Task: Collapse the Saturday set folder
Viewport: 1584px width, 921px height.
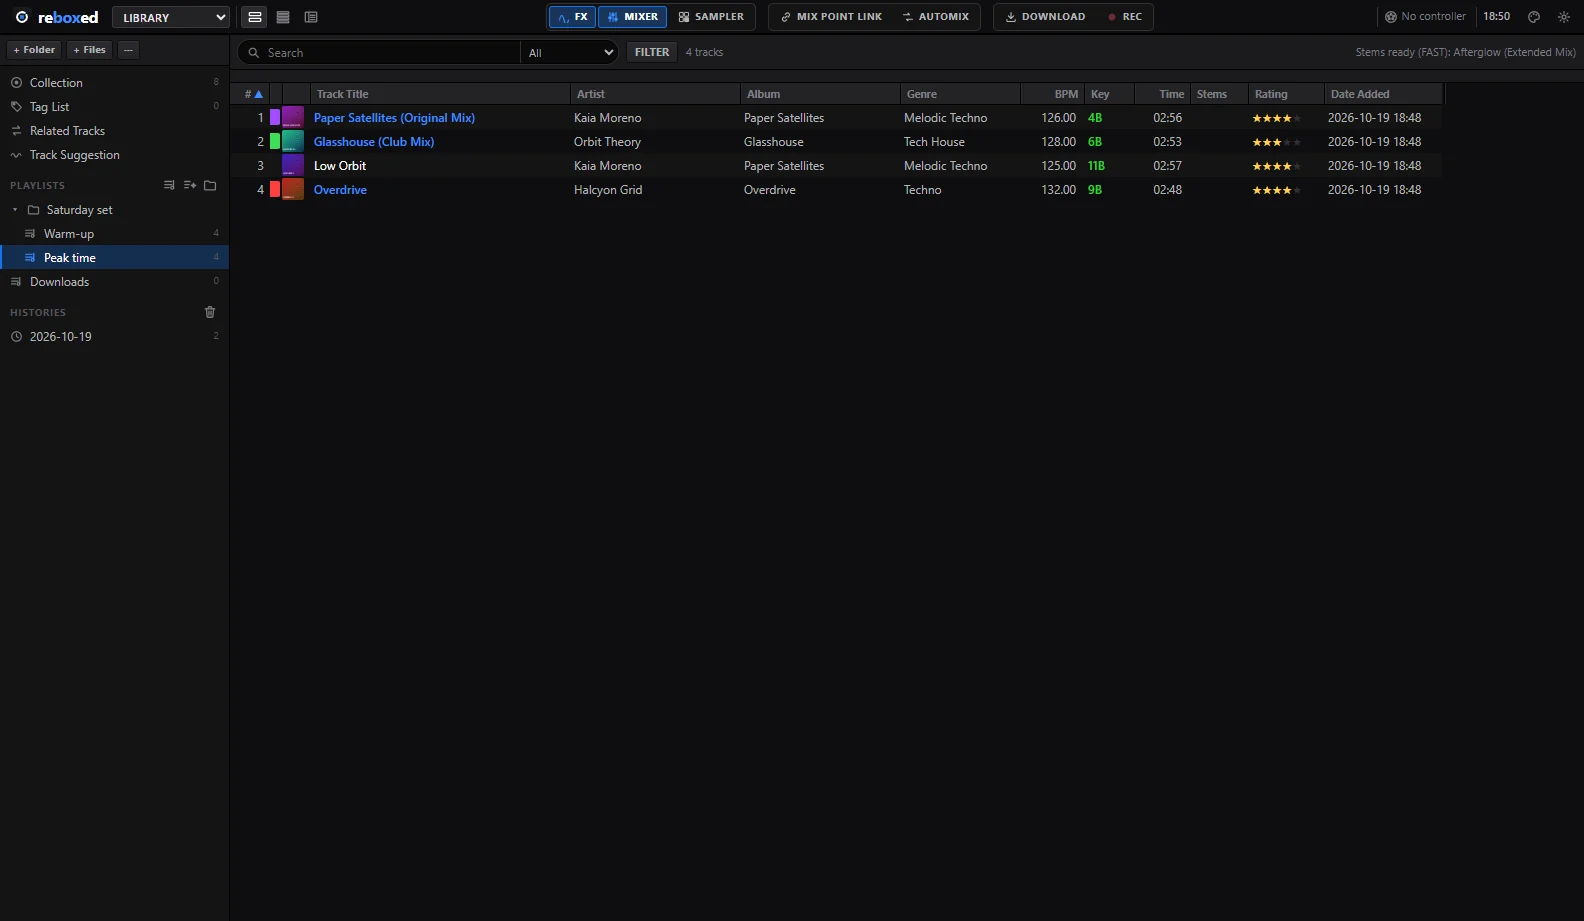Action: [x=15, y=210]
